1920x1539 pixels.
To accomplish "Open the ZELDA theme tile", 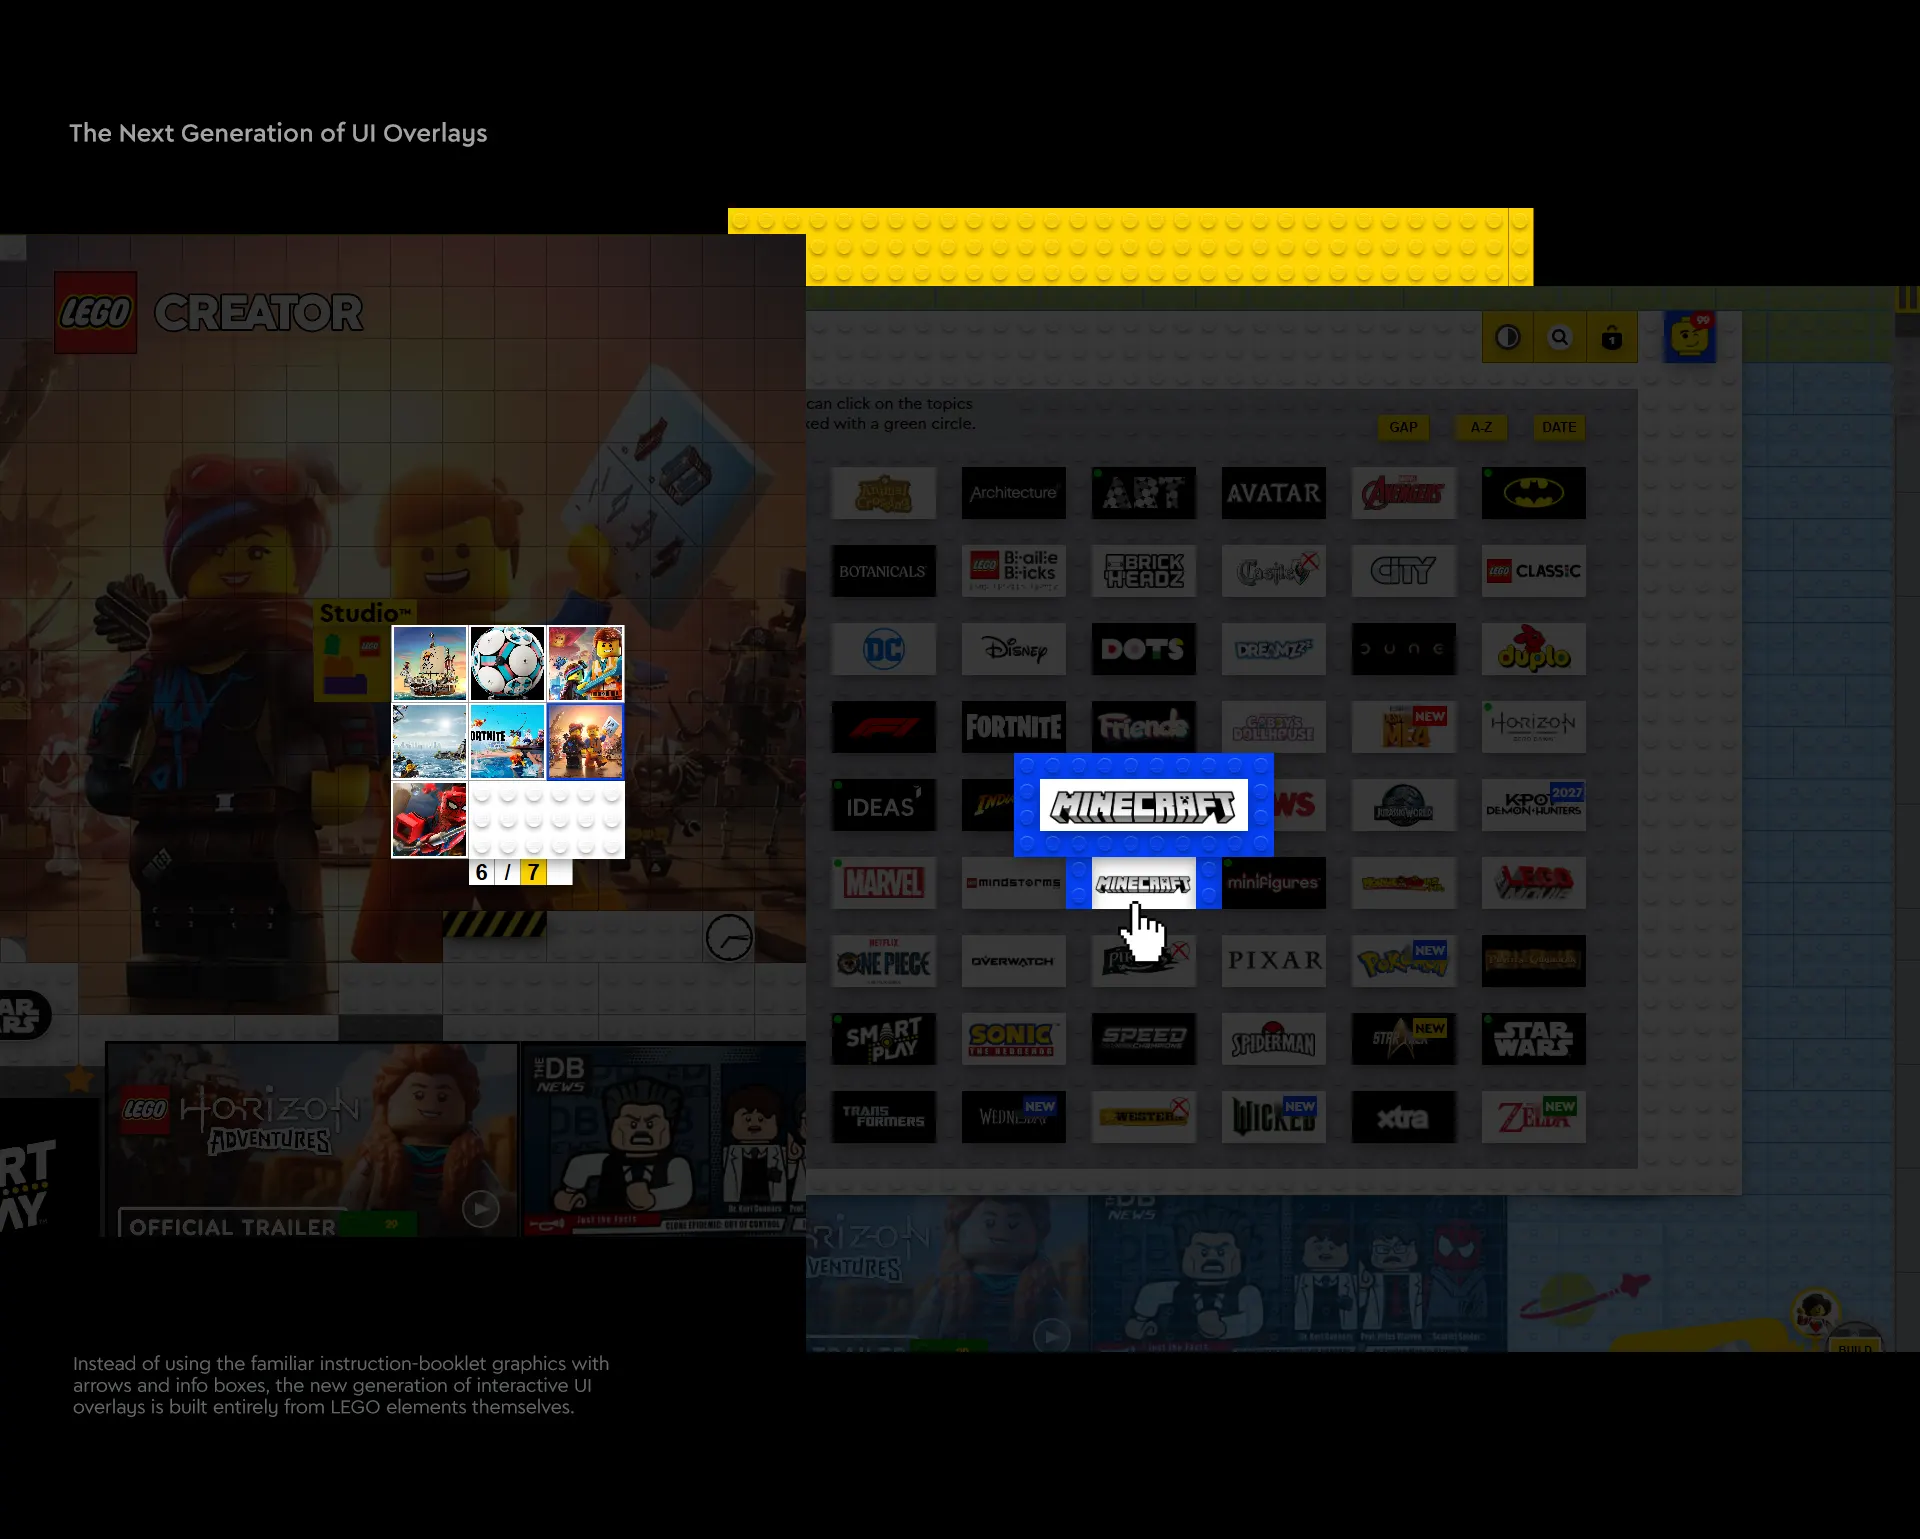I will (1534, 1117).
